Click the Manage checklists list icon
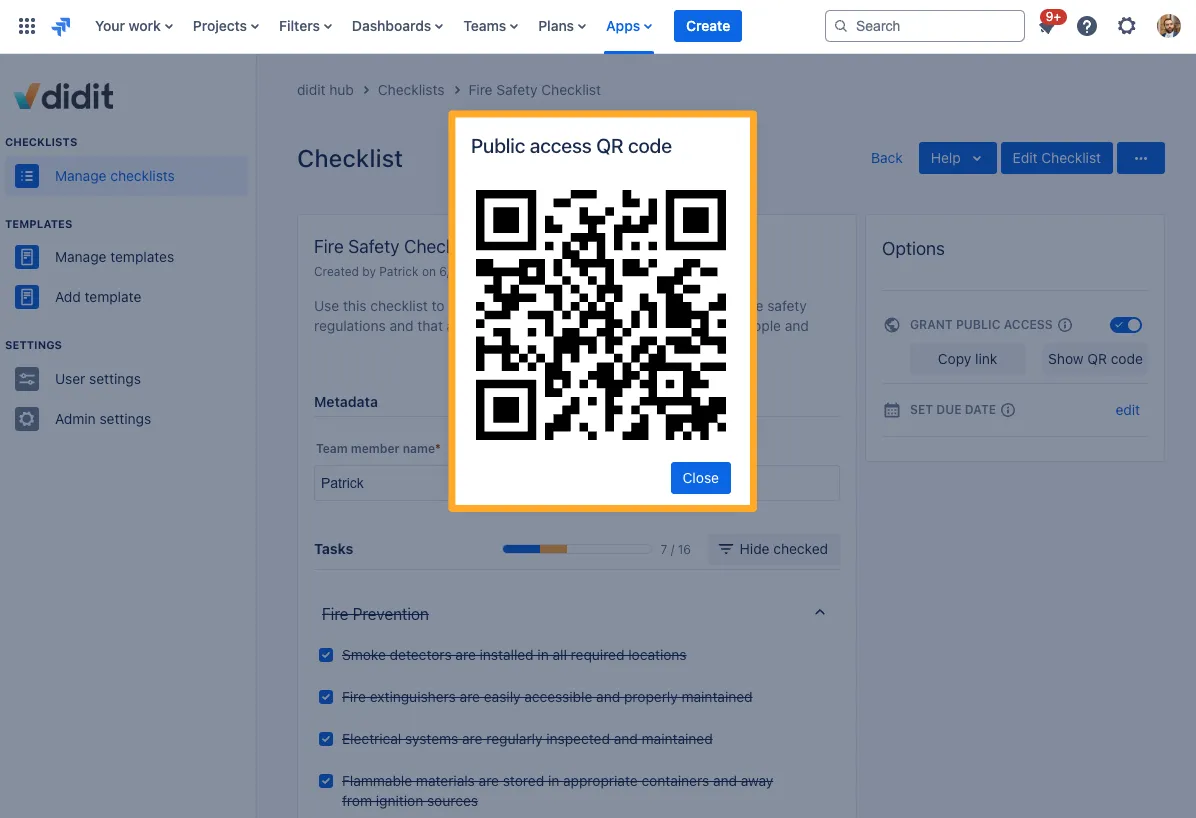1196x818 pixels. coord(27,176)
